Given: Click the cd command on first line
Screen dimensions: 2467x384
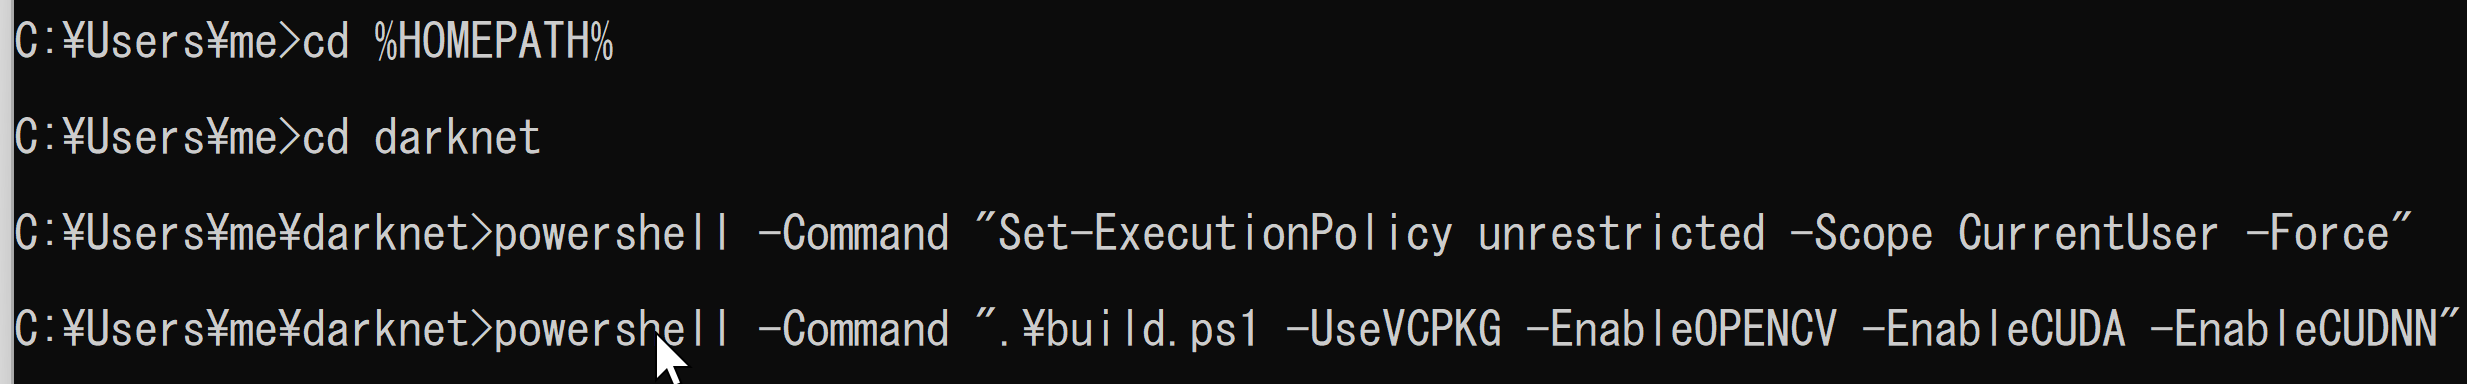Looking at the screenshot, I should 326,42.
